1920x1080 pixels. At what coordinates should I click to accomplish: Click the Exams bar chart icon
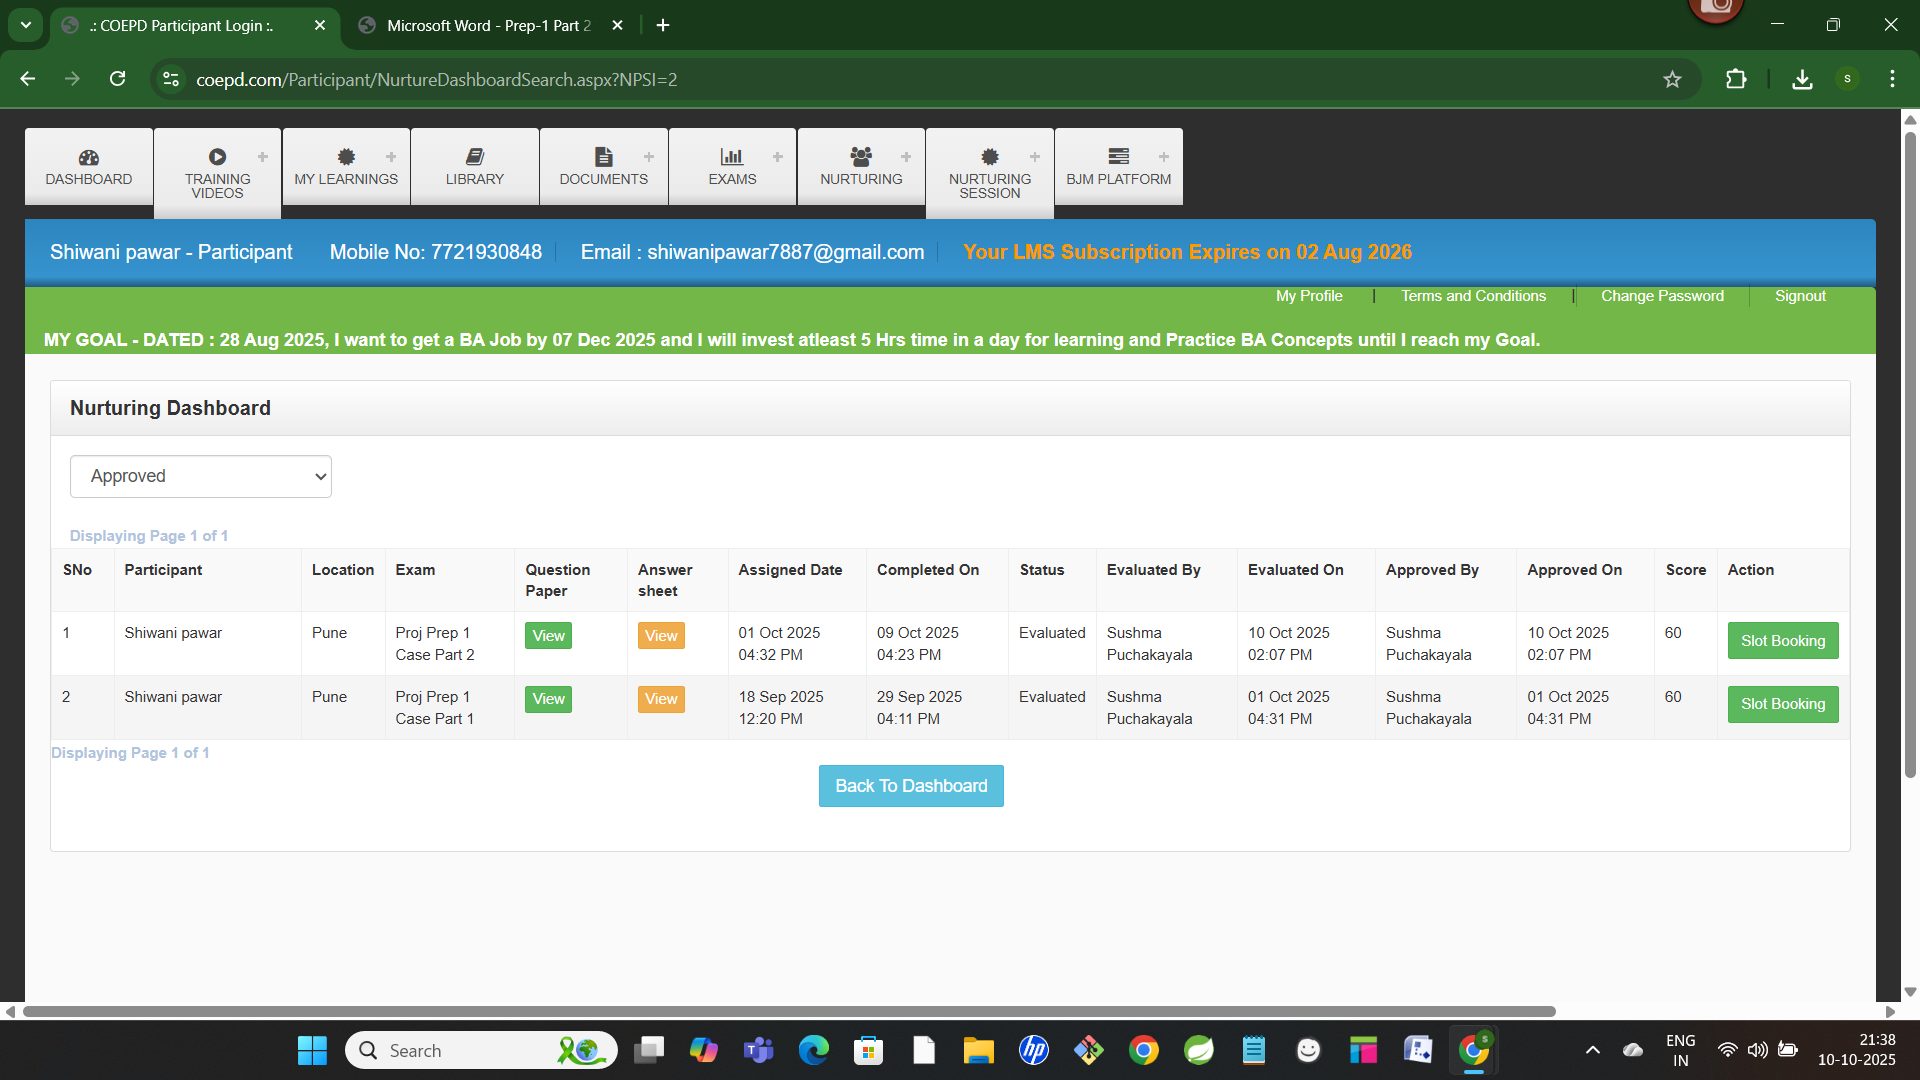[x=732, y=157]
